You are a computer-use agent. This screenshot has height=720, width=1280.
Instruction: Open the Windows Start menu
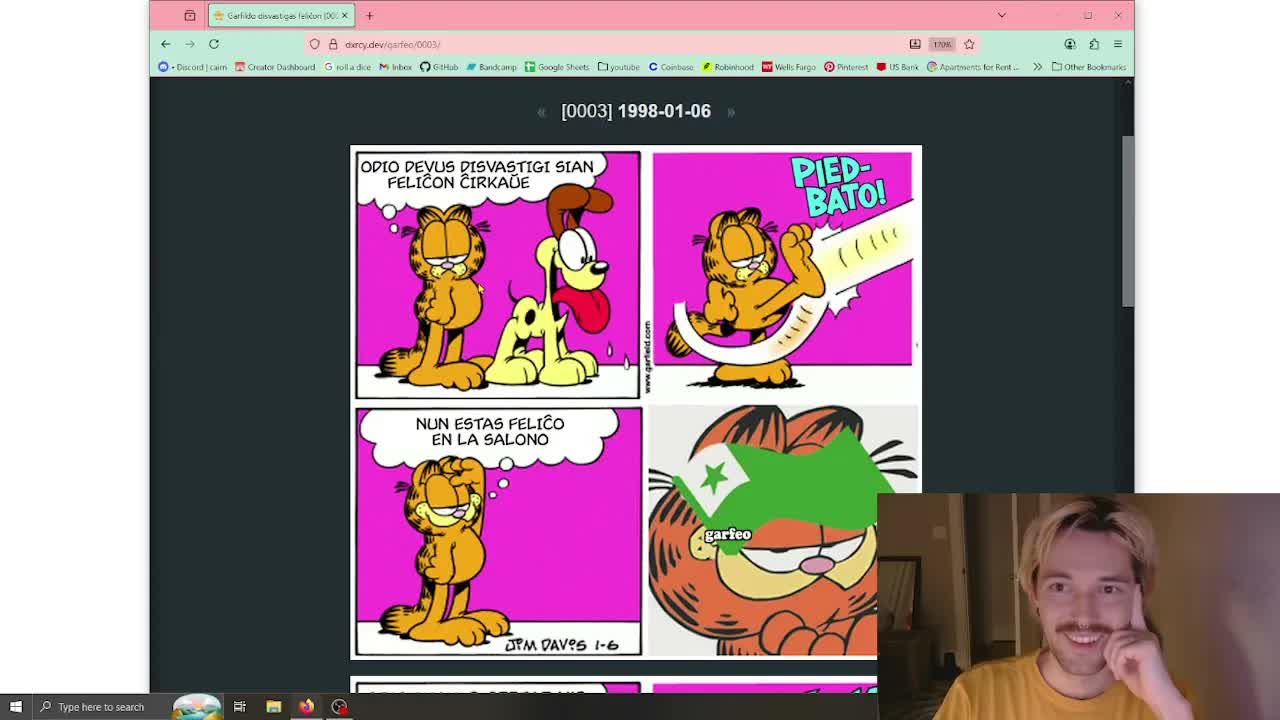click(15, 707)
